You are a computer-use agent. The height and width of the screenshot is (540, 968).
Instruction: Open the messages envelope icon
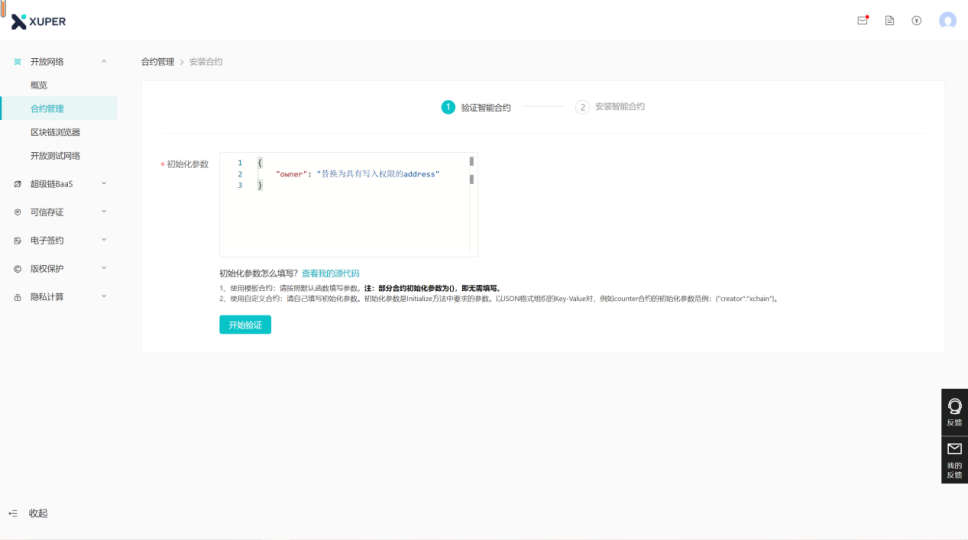862,20
